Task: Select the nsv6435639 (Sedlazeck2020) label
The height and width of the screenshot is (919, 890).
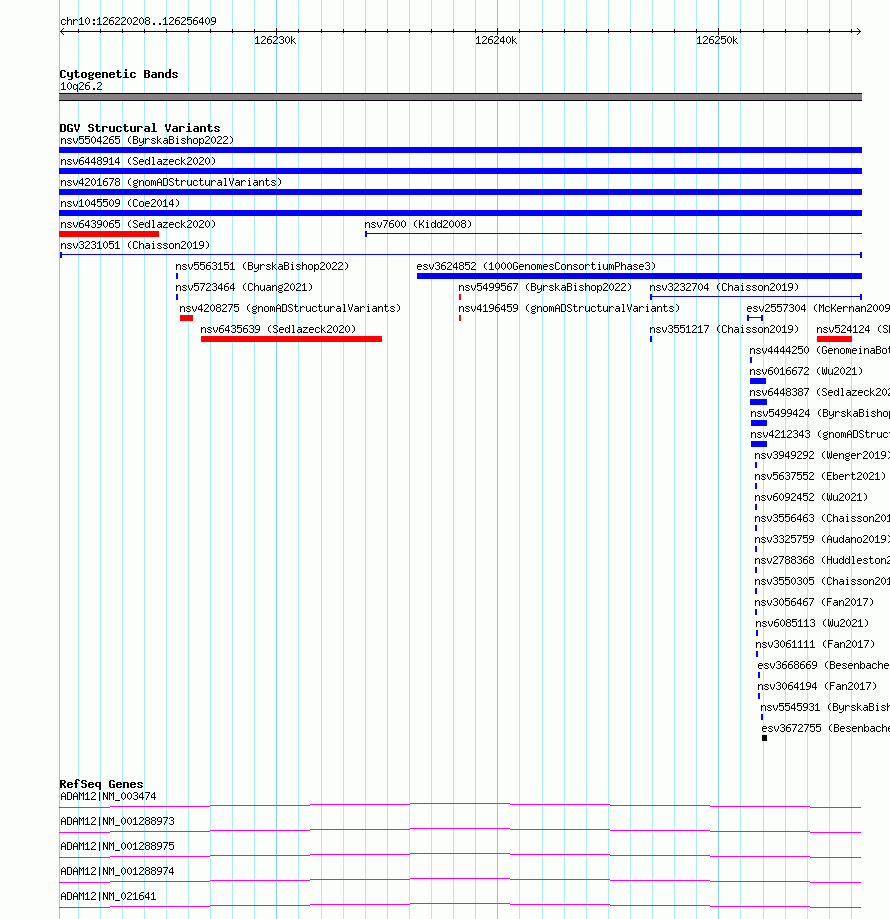Action: pyautogui.click(x=278, y=329)
